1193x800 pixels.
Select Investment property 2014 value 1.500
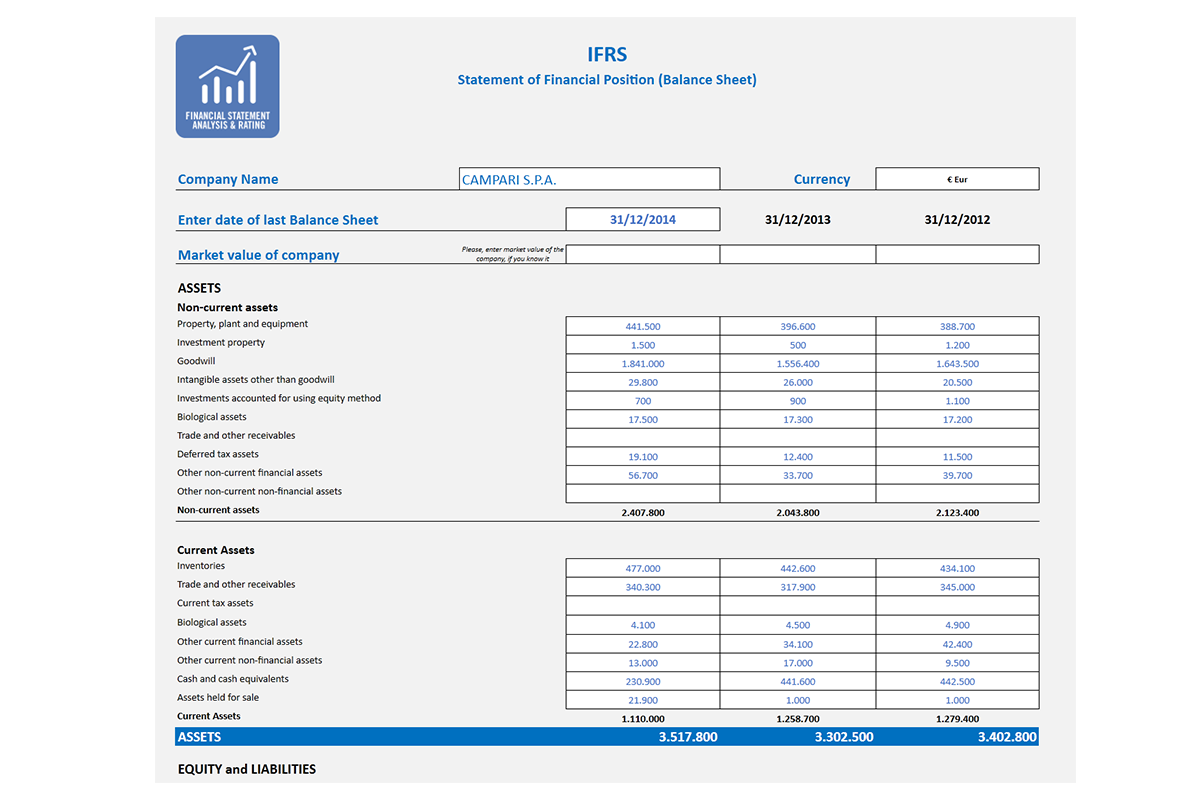point(643,345)
